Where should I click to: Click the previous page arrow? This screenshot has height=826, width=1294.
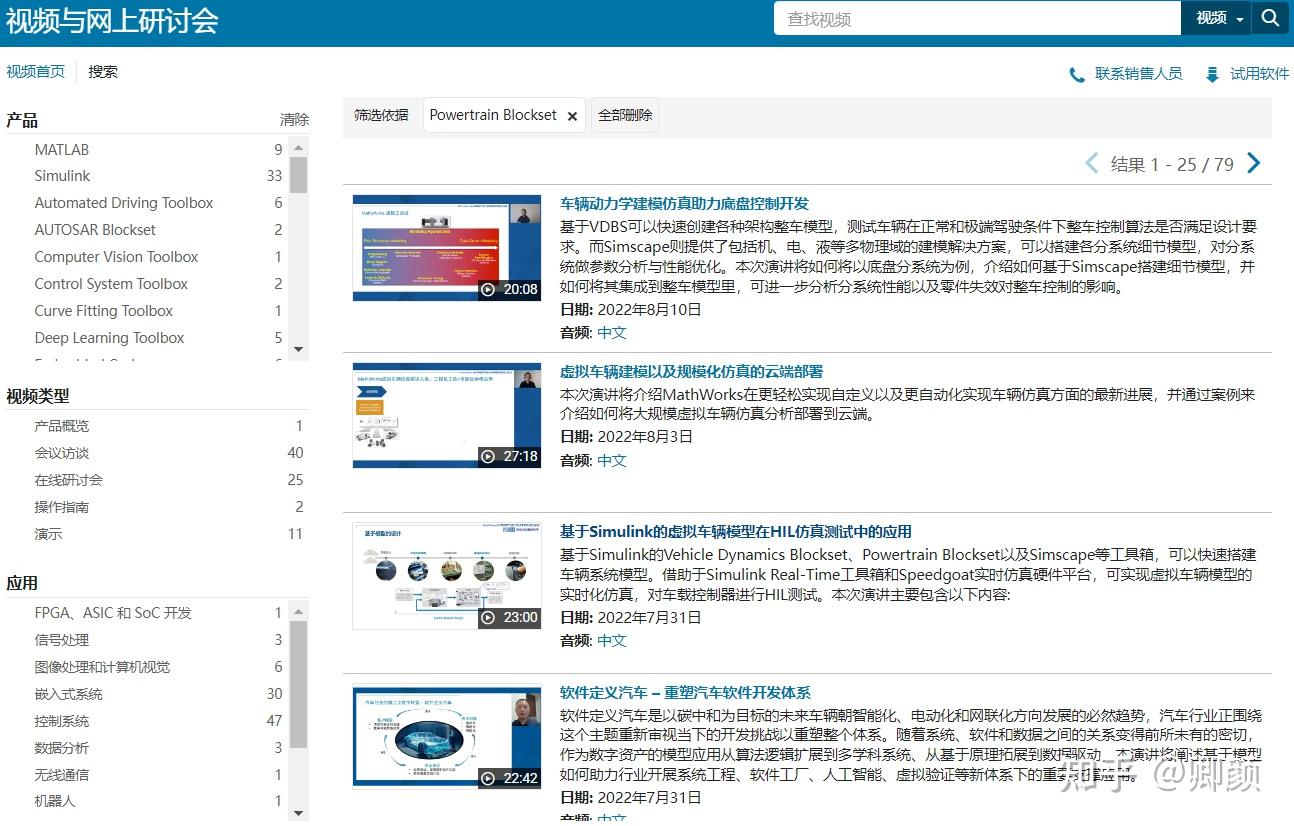tap(1091, 162)
